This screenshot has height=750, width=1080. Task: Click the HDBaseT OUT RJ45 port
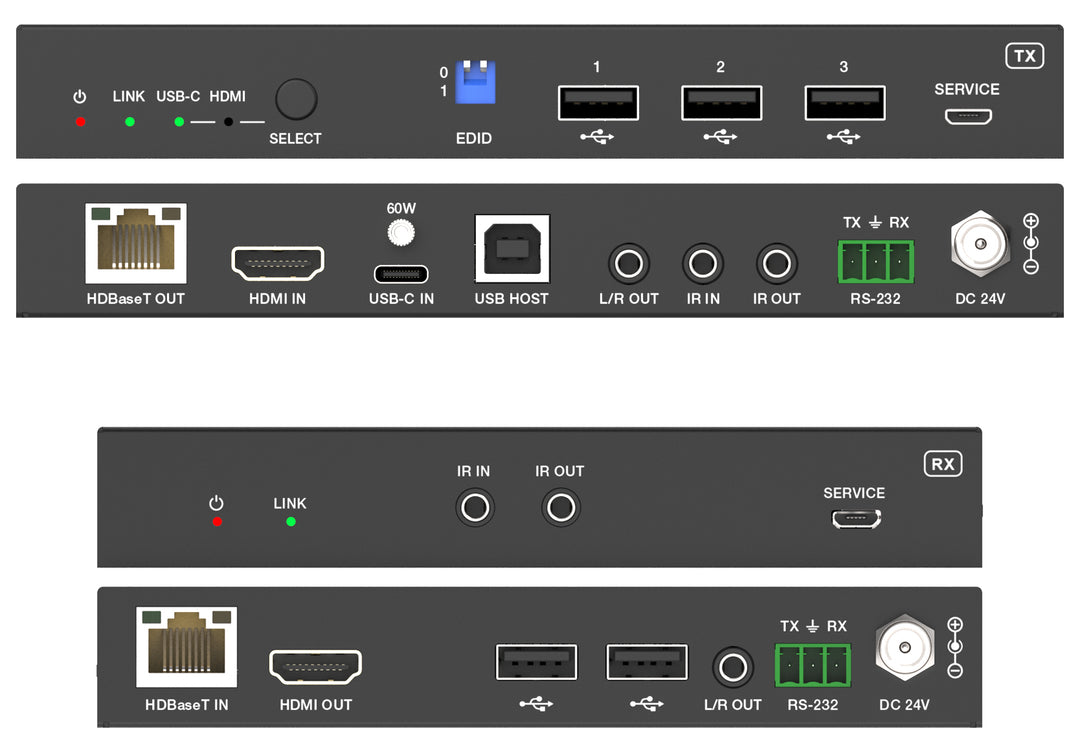point(136,243)
